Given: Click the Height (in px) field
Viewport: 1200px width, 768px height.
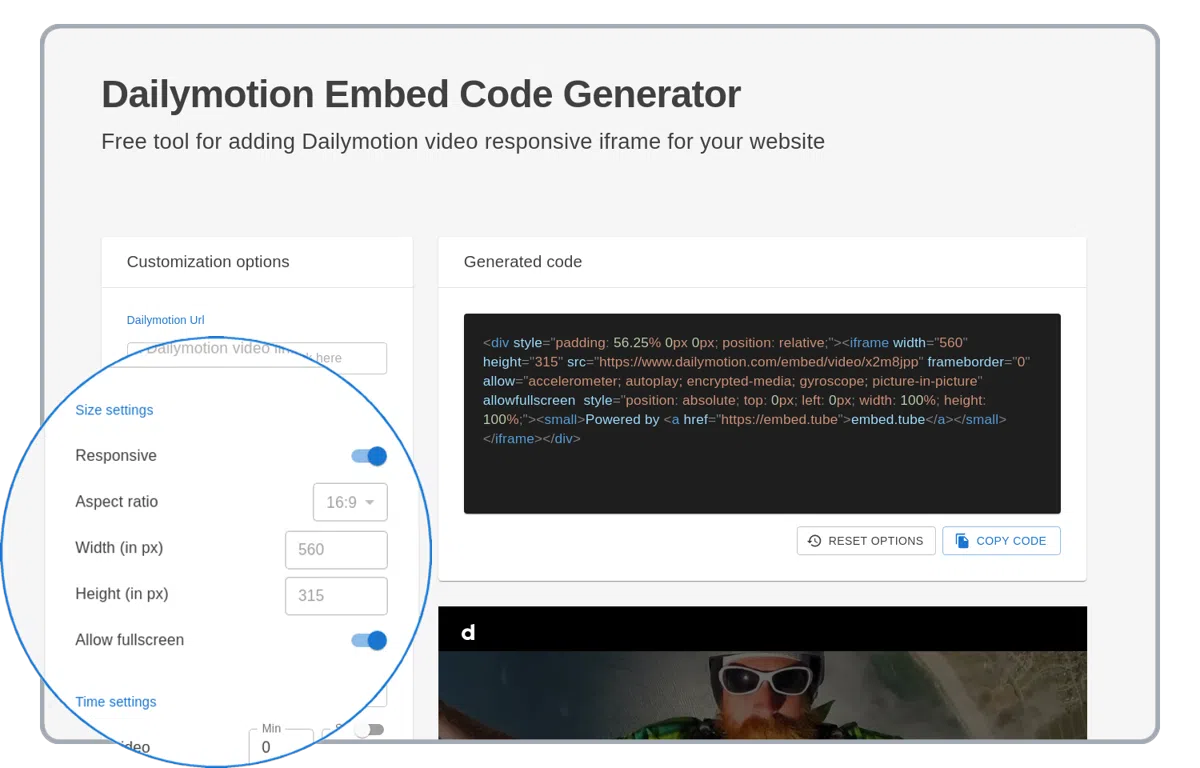Looking at the screenshot, I should [x=336, y=596].
